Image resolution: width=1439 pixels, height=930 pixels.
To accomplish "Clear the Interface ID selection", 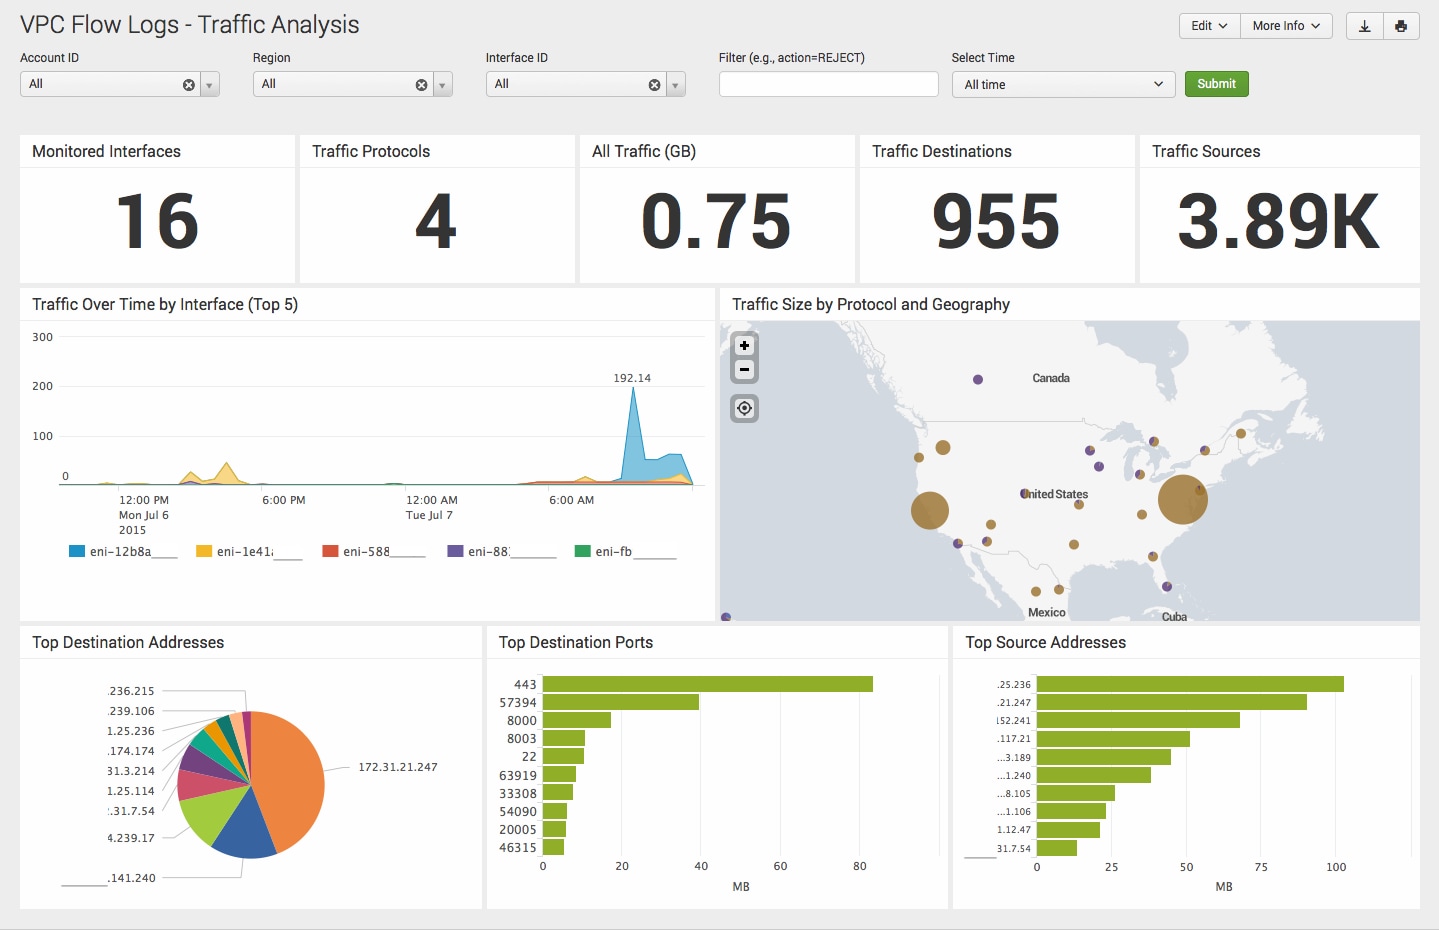I will pyautogui.click(x=655, y=85).
